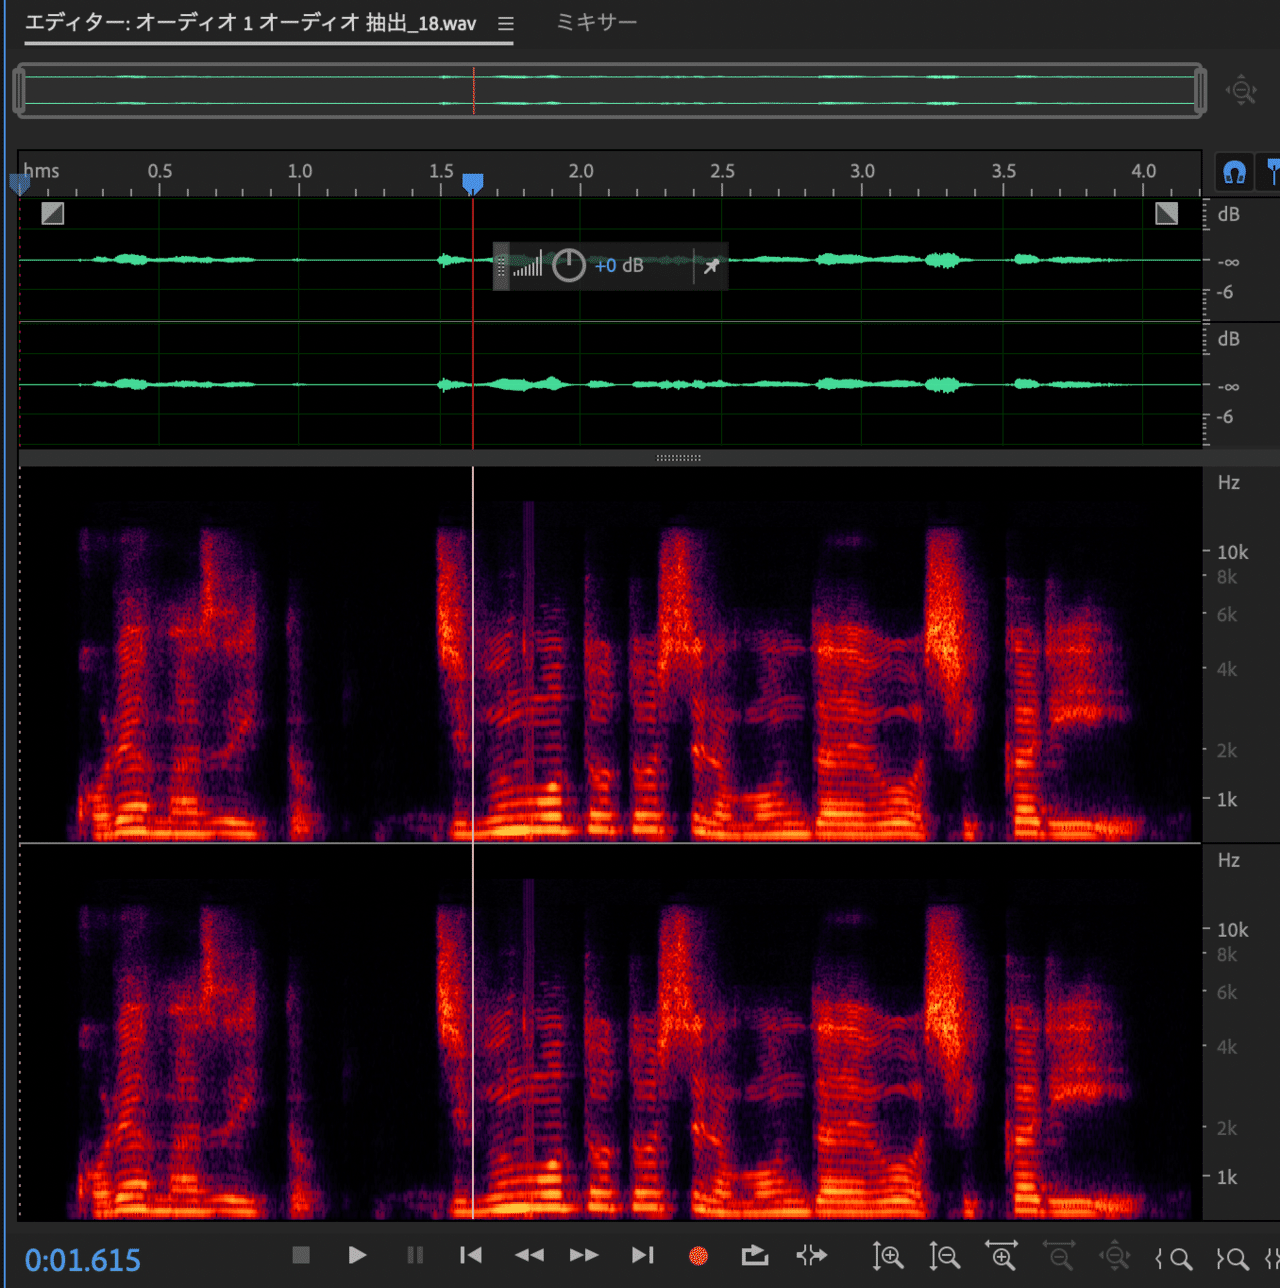This screenshot has height=1288, width=1280.
Task: Start playback with the Play button
Action: coord(357,1255)
